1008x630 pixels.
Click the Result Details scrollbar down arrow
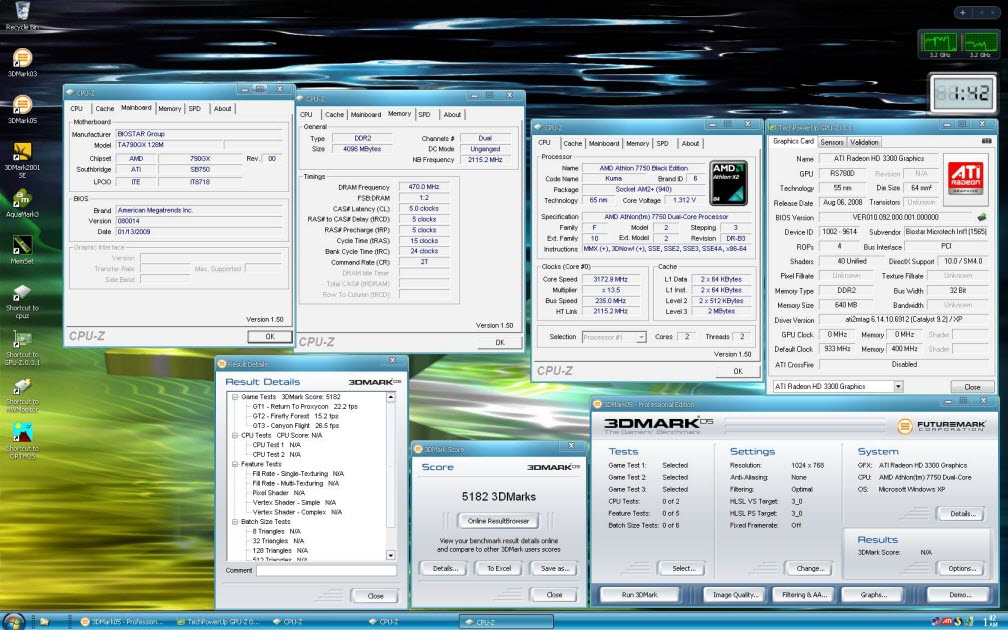point(390,555)
